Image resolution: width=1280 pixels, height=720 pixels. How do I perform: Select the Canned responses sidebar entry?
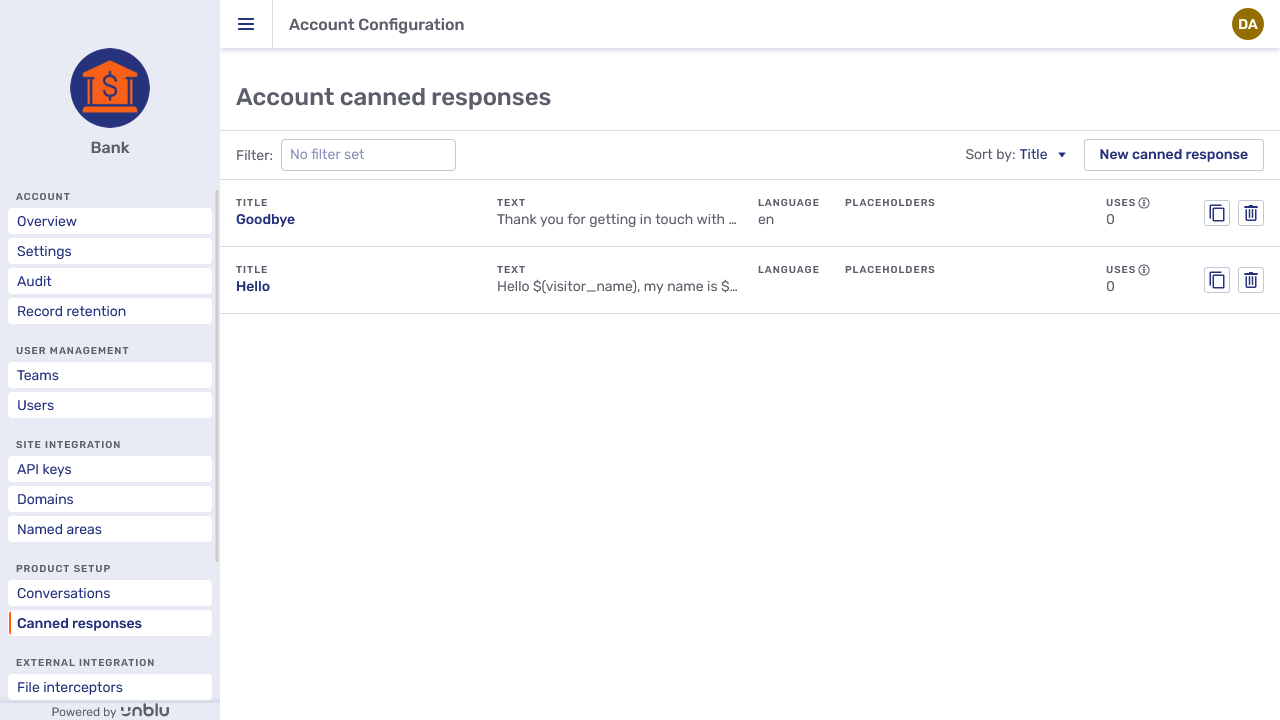coord(79,622)
